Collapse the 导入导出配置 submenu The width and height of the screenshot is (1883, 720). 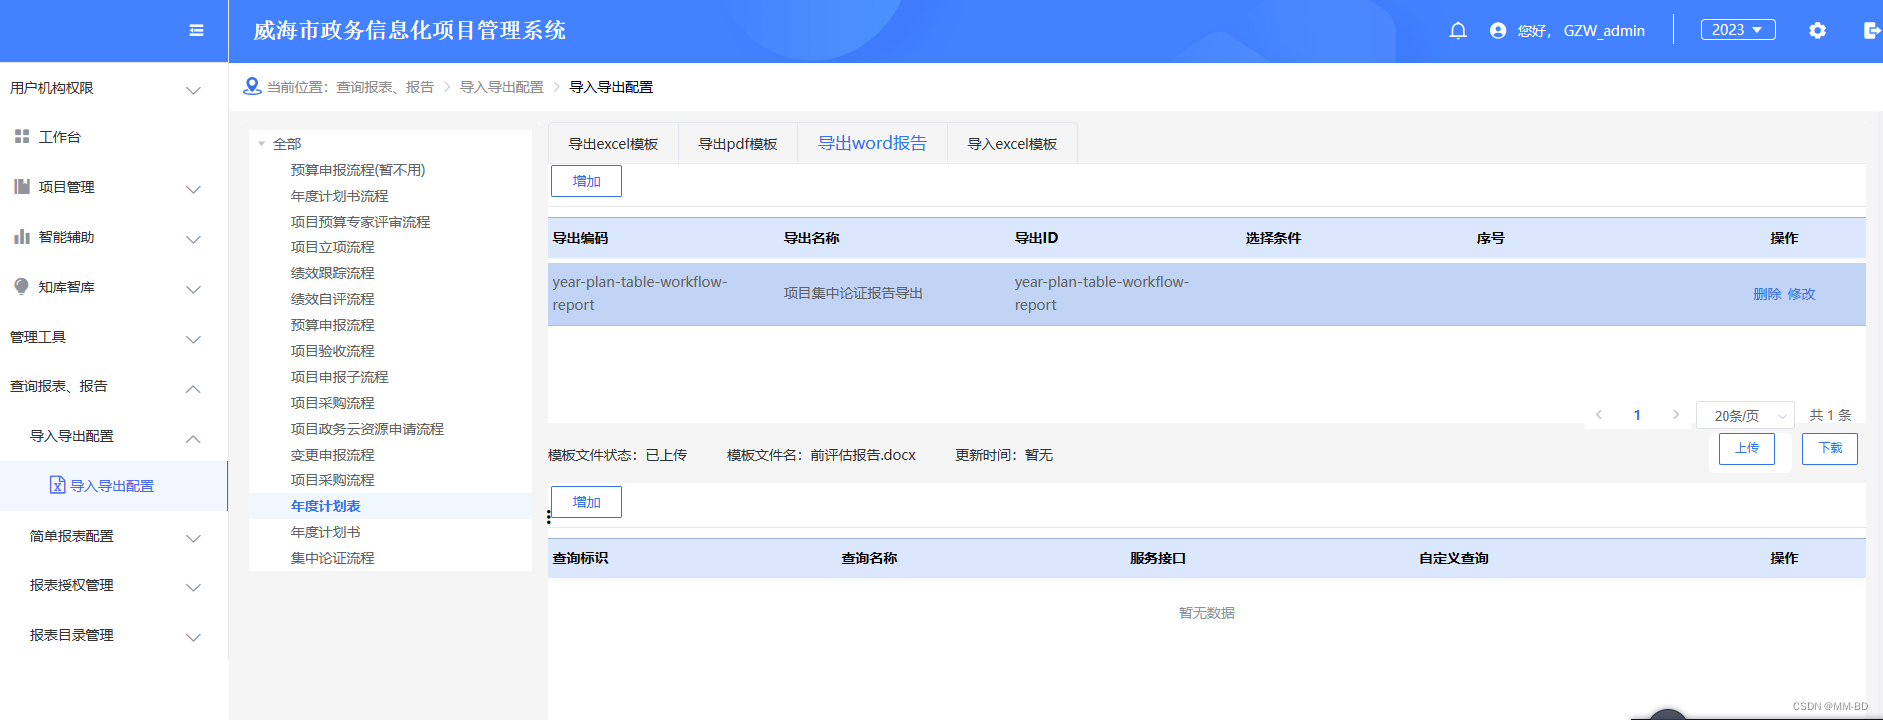pos(194,438)
